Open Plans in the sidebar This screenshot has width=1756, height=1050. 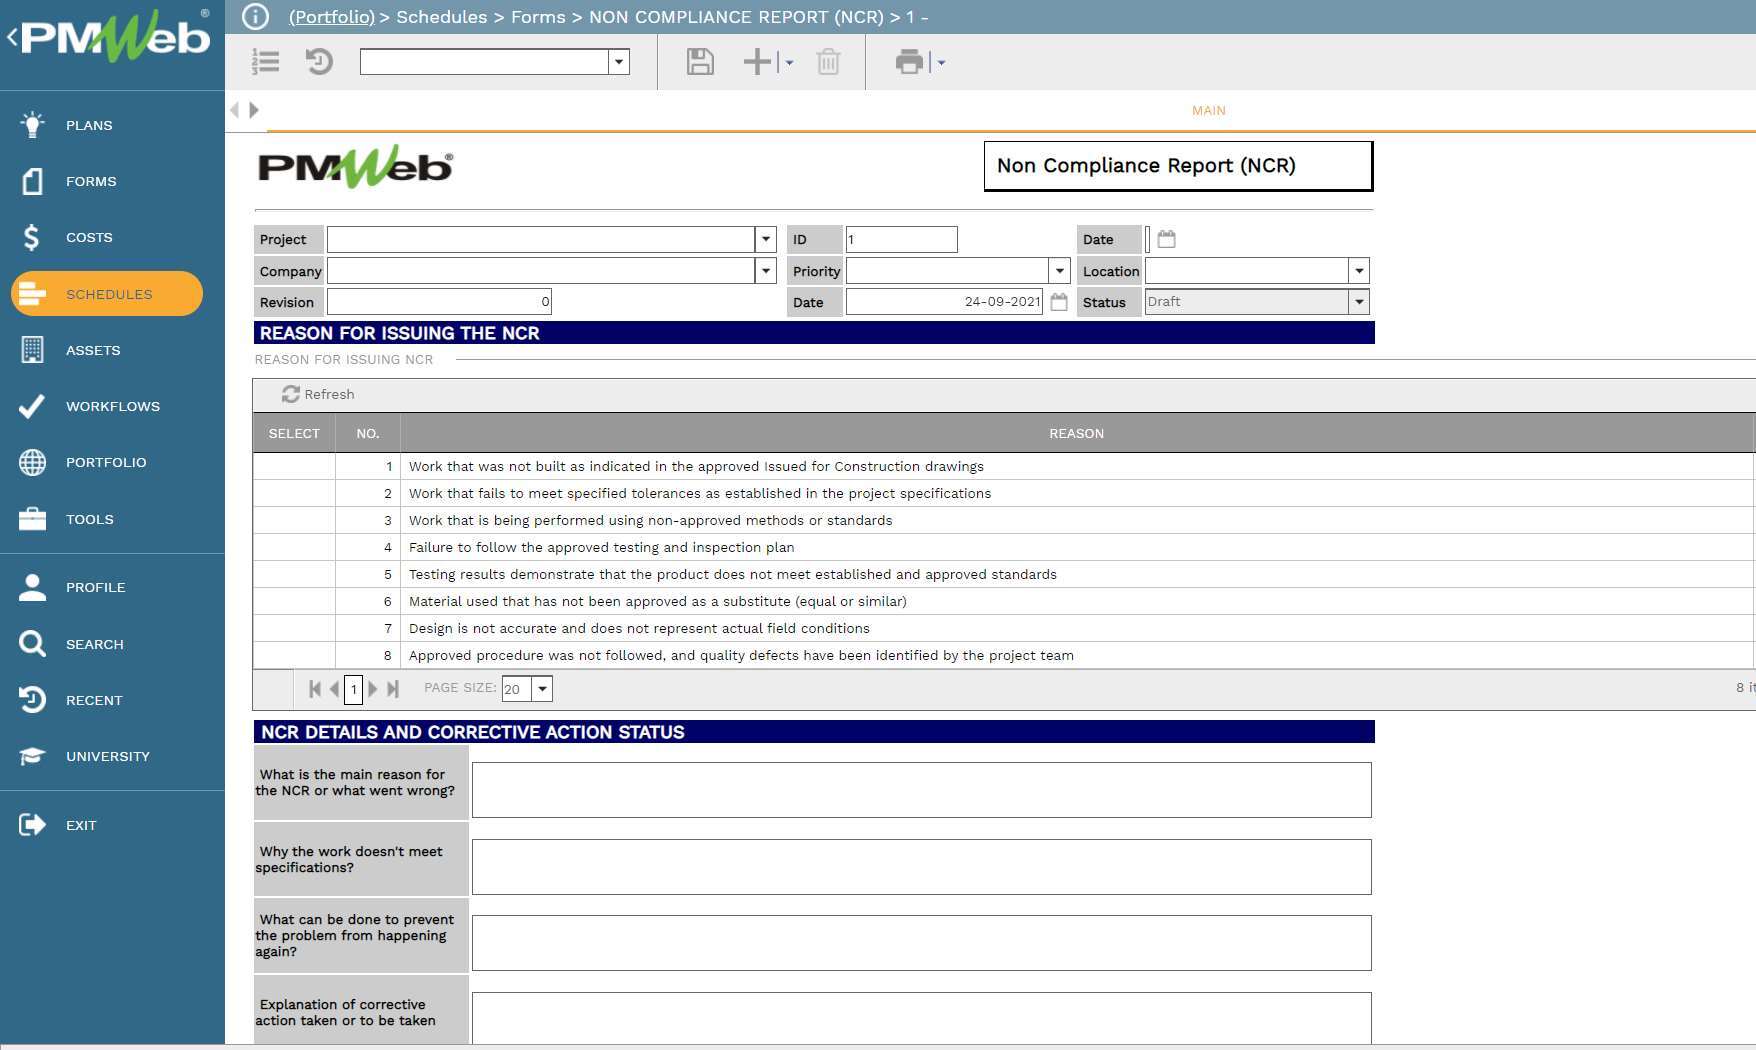click(89, 125)
